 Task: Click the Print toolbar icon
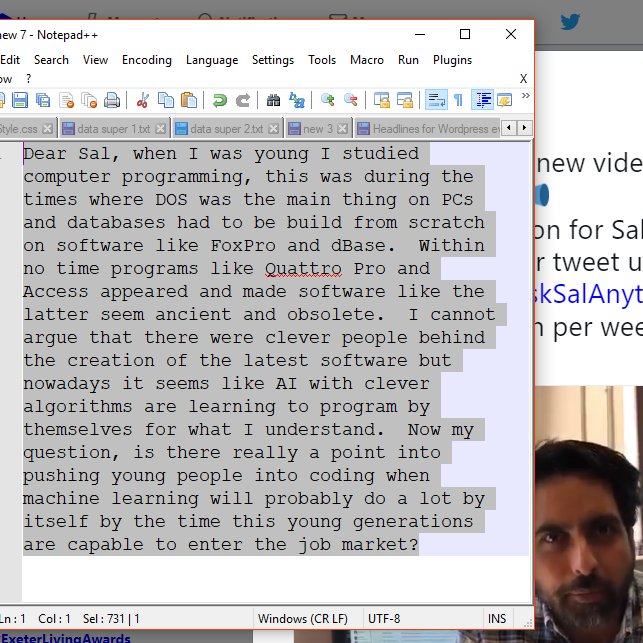pos(112,100)
